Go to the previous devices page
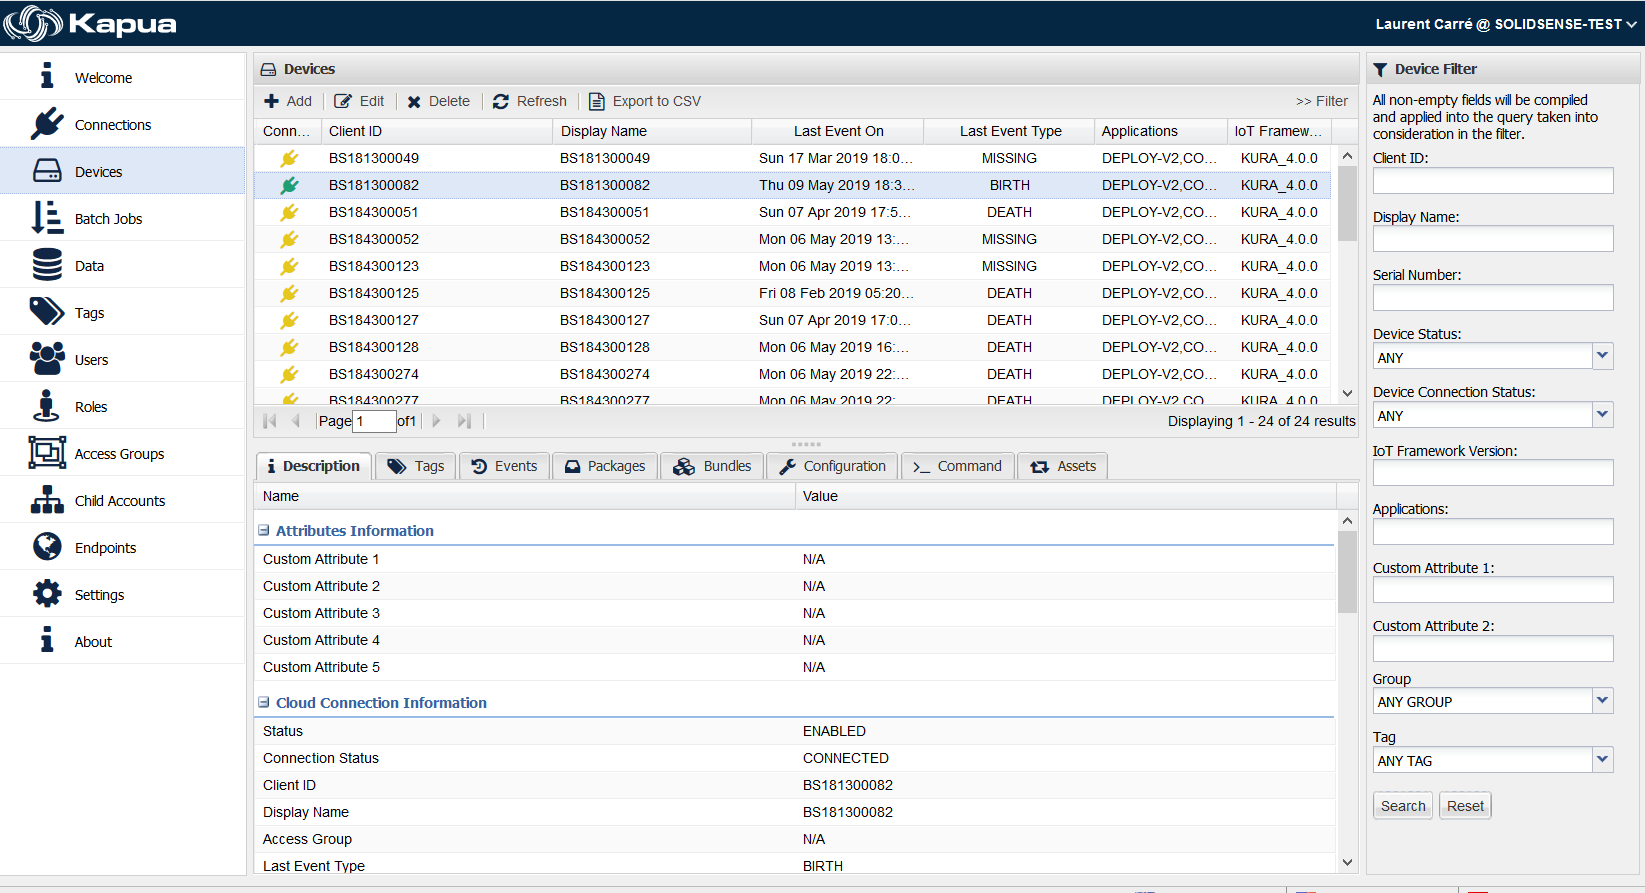The image size is (1645, 893). coord(295,421)
